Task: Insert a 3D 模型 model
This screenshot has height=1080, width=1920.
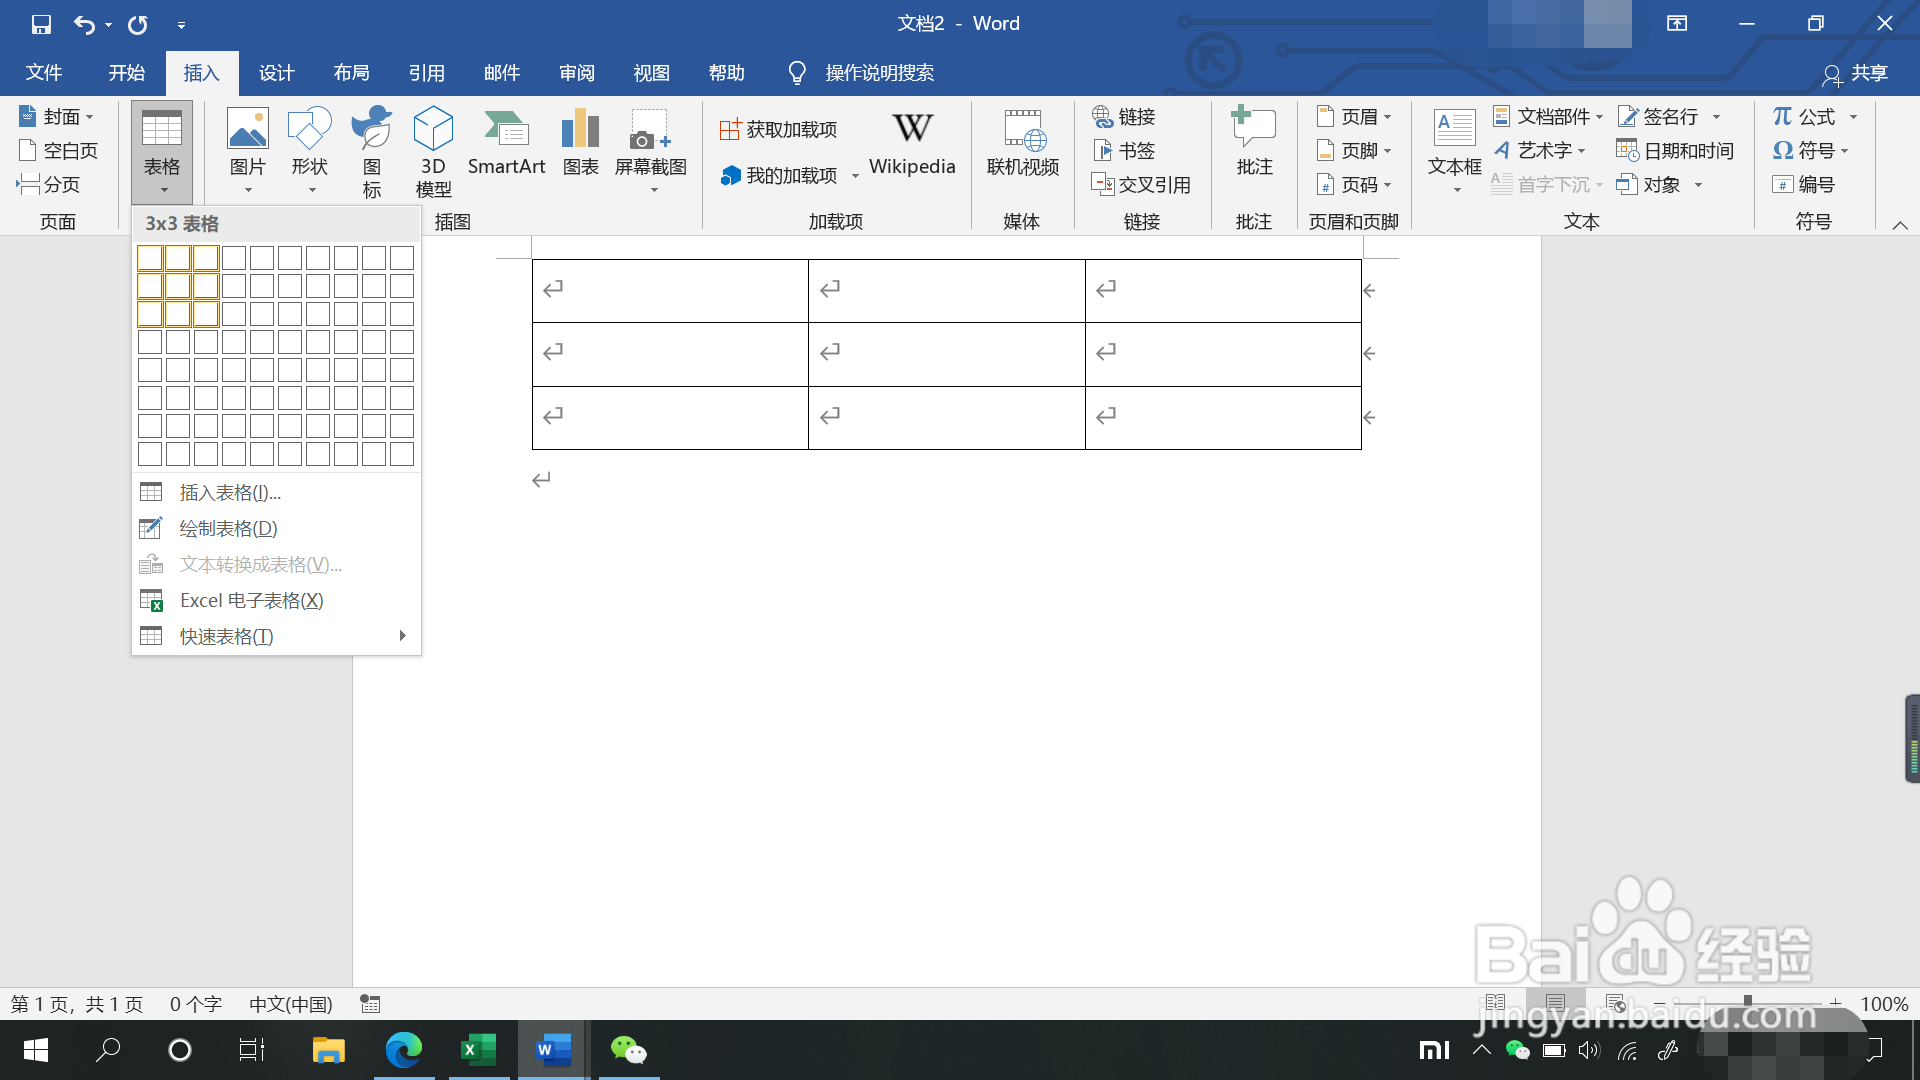Action: pos(433,150)
